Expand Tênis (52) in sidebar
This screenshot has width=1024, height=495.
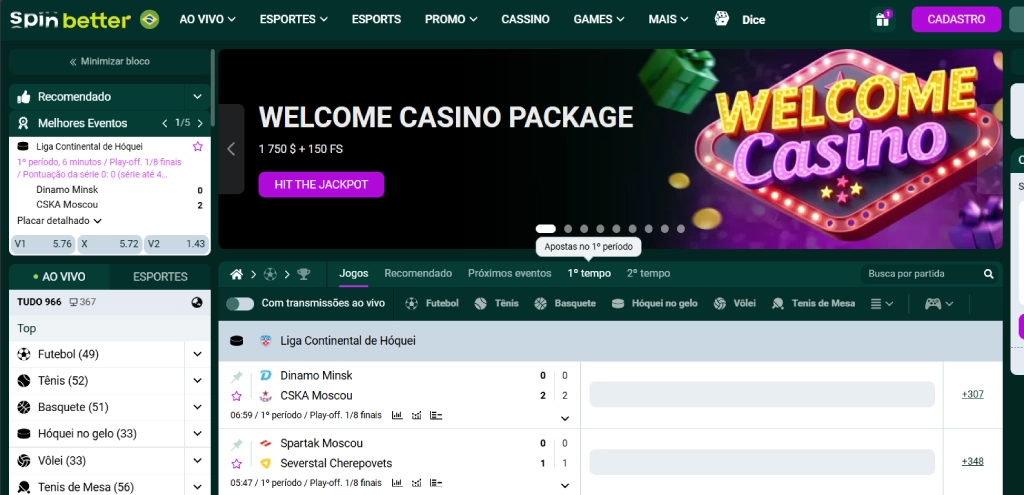pyautogui.click(x=197, y=381)
